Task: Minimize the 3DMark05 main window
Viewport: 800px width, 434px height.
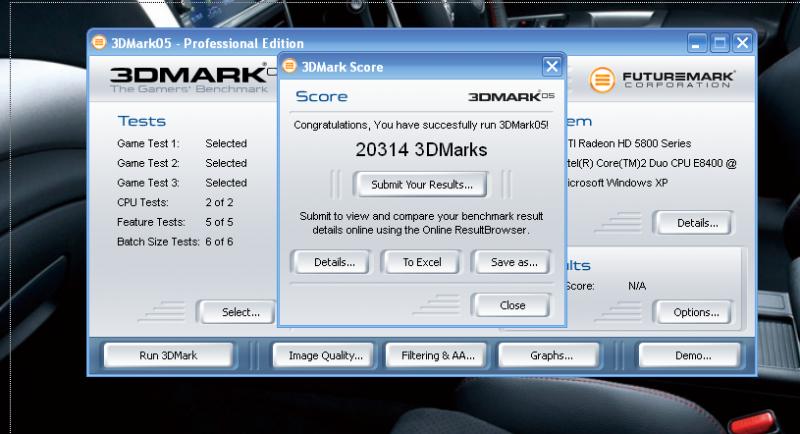Action: 696,43
